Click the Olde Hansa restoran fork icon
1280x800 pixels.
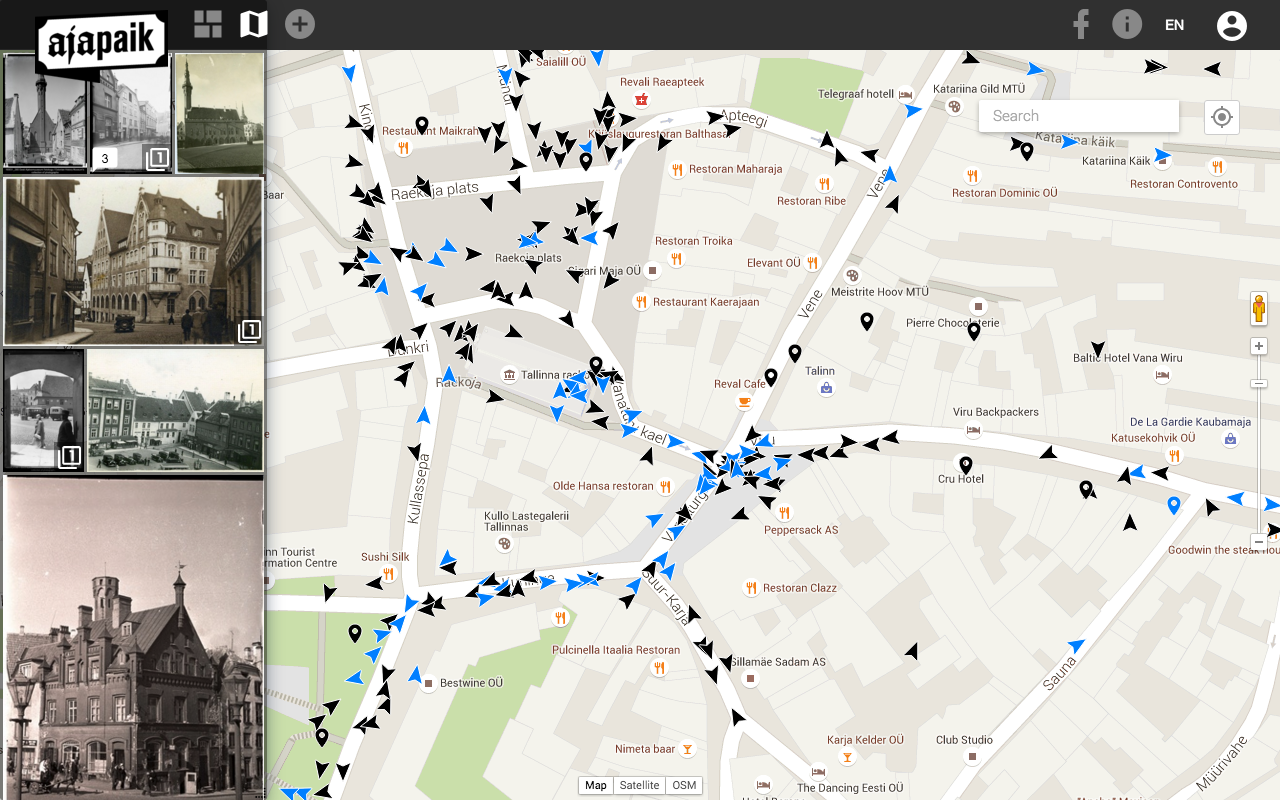tap(665, 486)
